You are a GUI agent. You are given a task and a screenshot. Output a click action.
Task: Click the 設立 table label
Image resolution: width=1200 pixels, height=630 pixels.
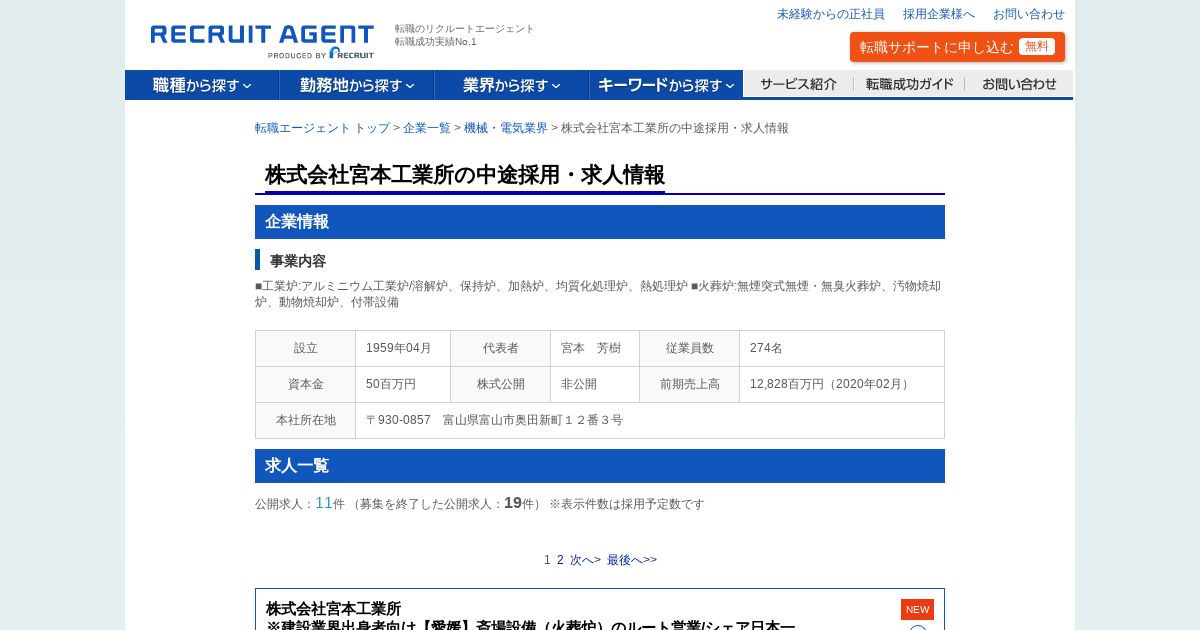click(306, 348)
